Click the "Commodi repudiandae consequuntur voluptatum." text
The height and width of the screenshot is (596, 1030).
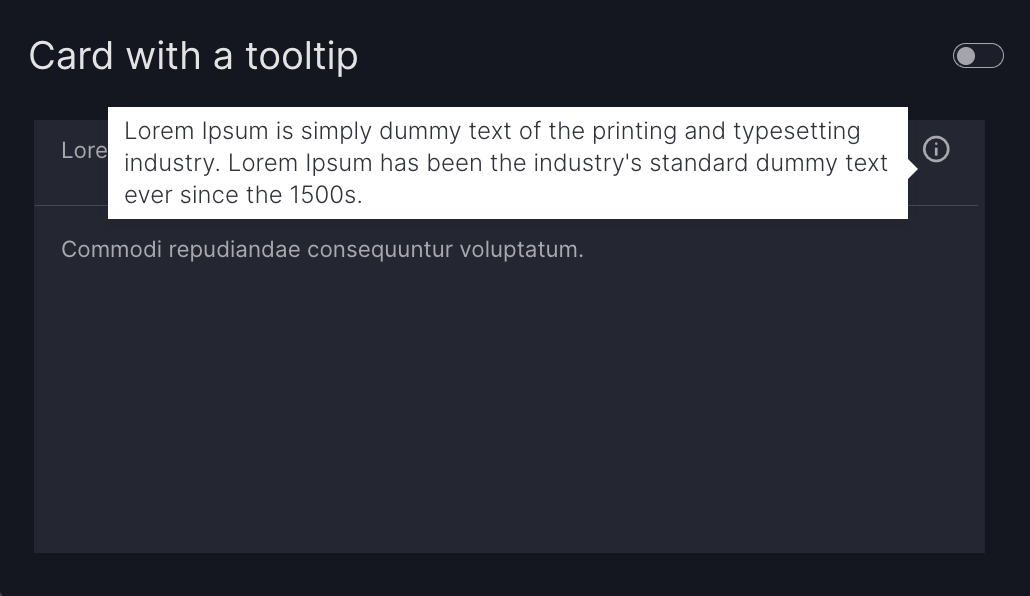pos(322,249)
